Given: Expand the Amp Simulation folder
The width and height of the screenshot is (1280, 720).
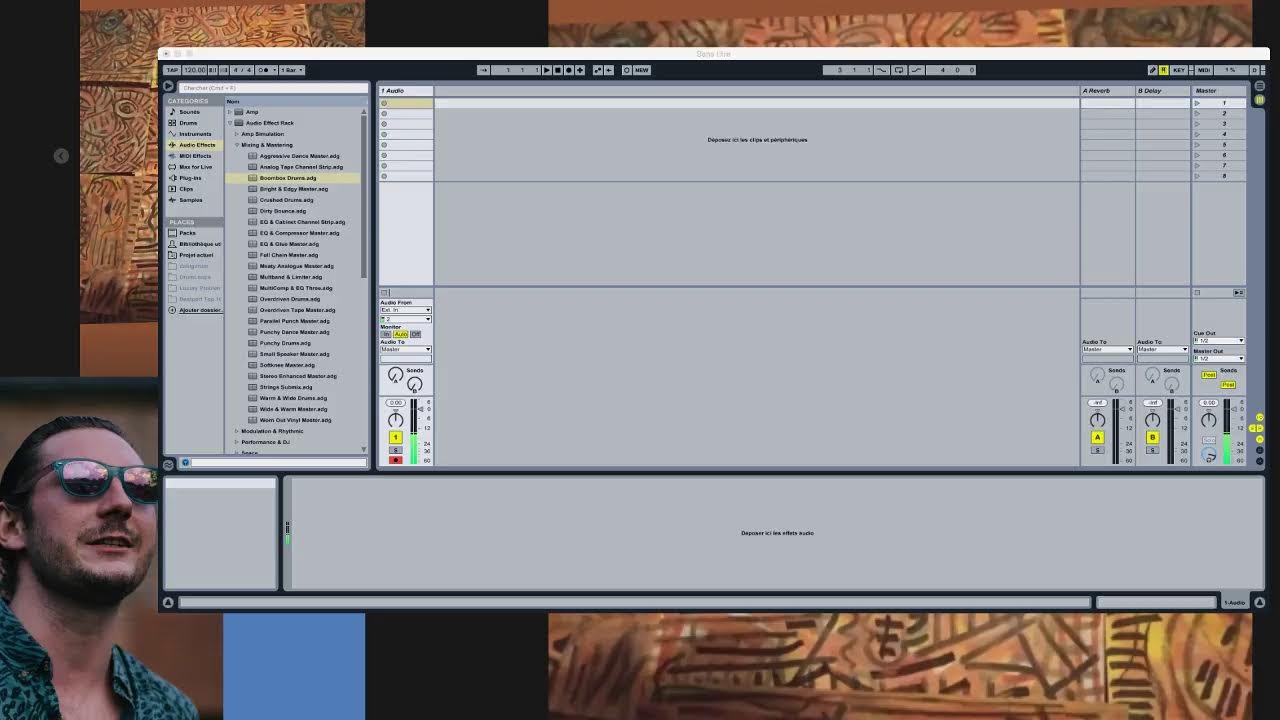Looking at the screenshot, I should [237, 134].
